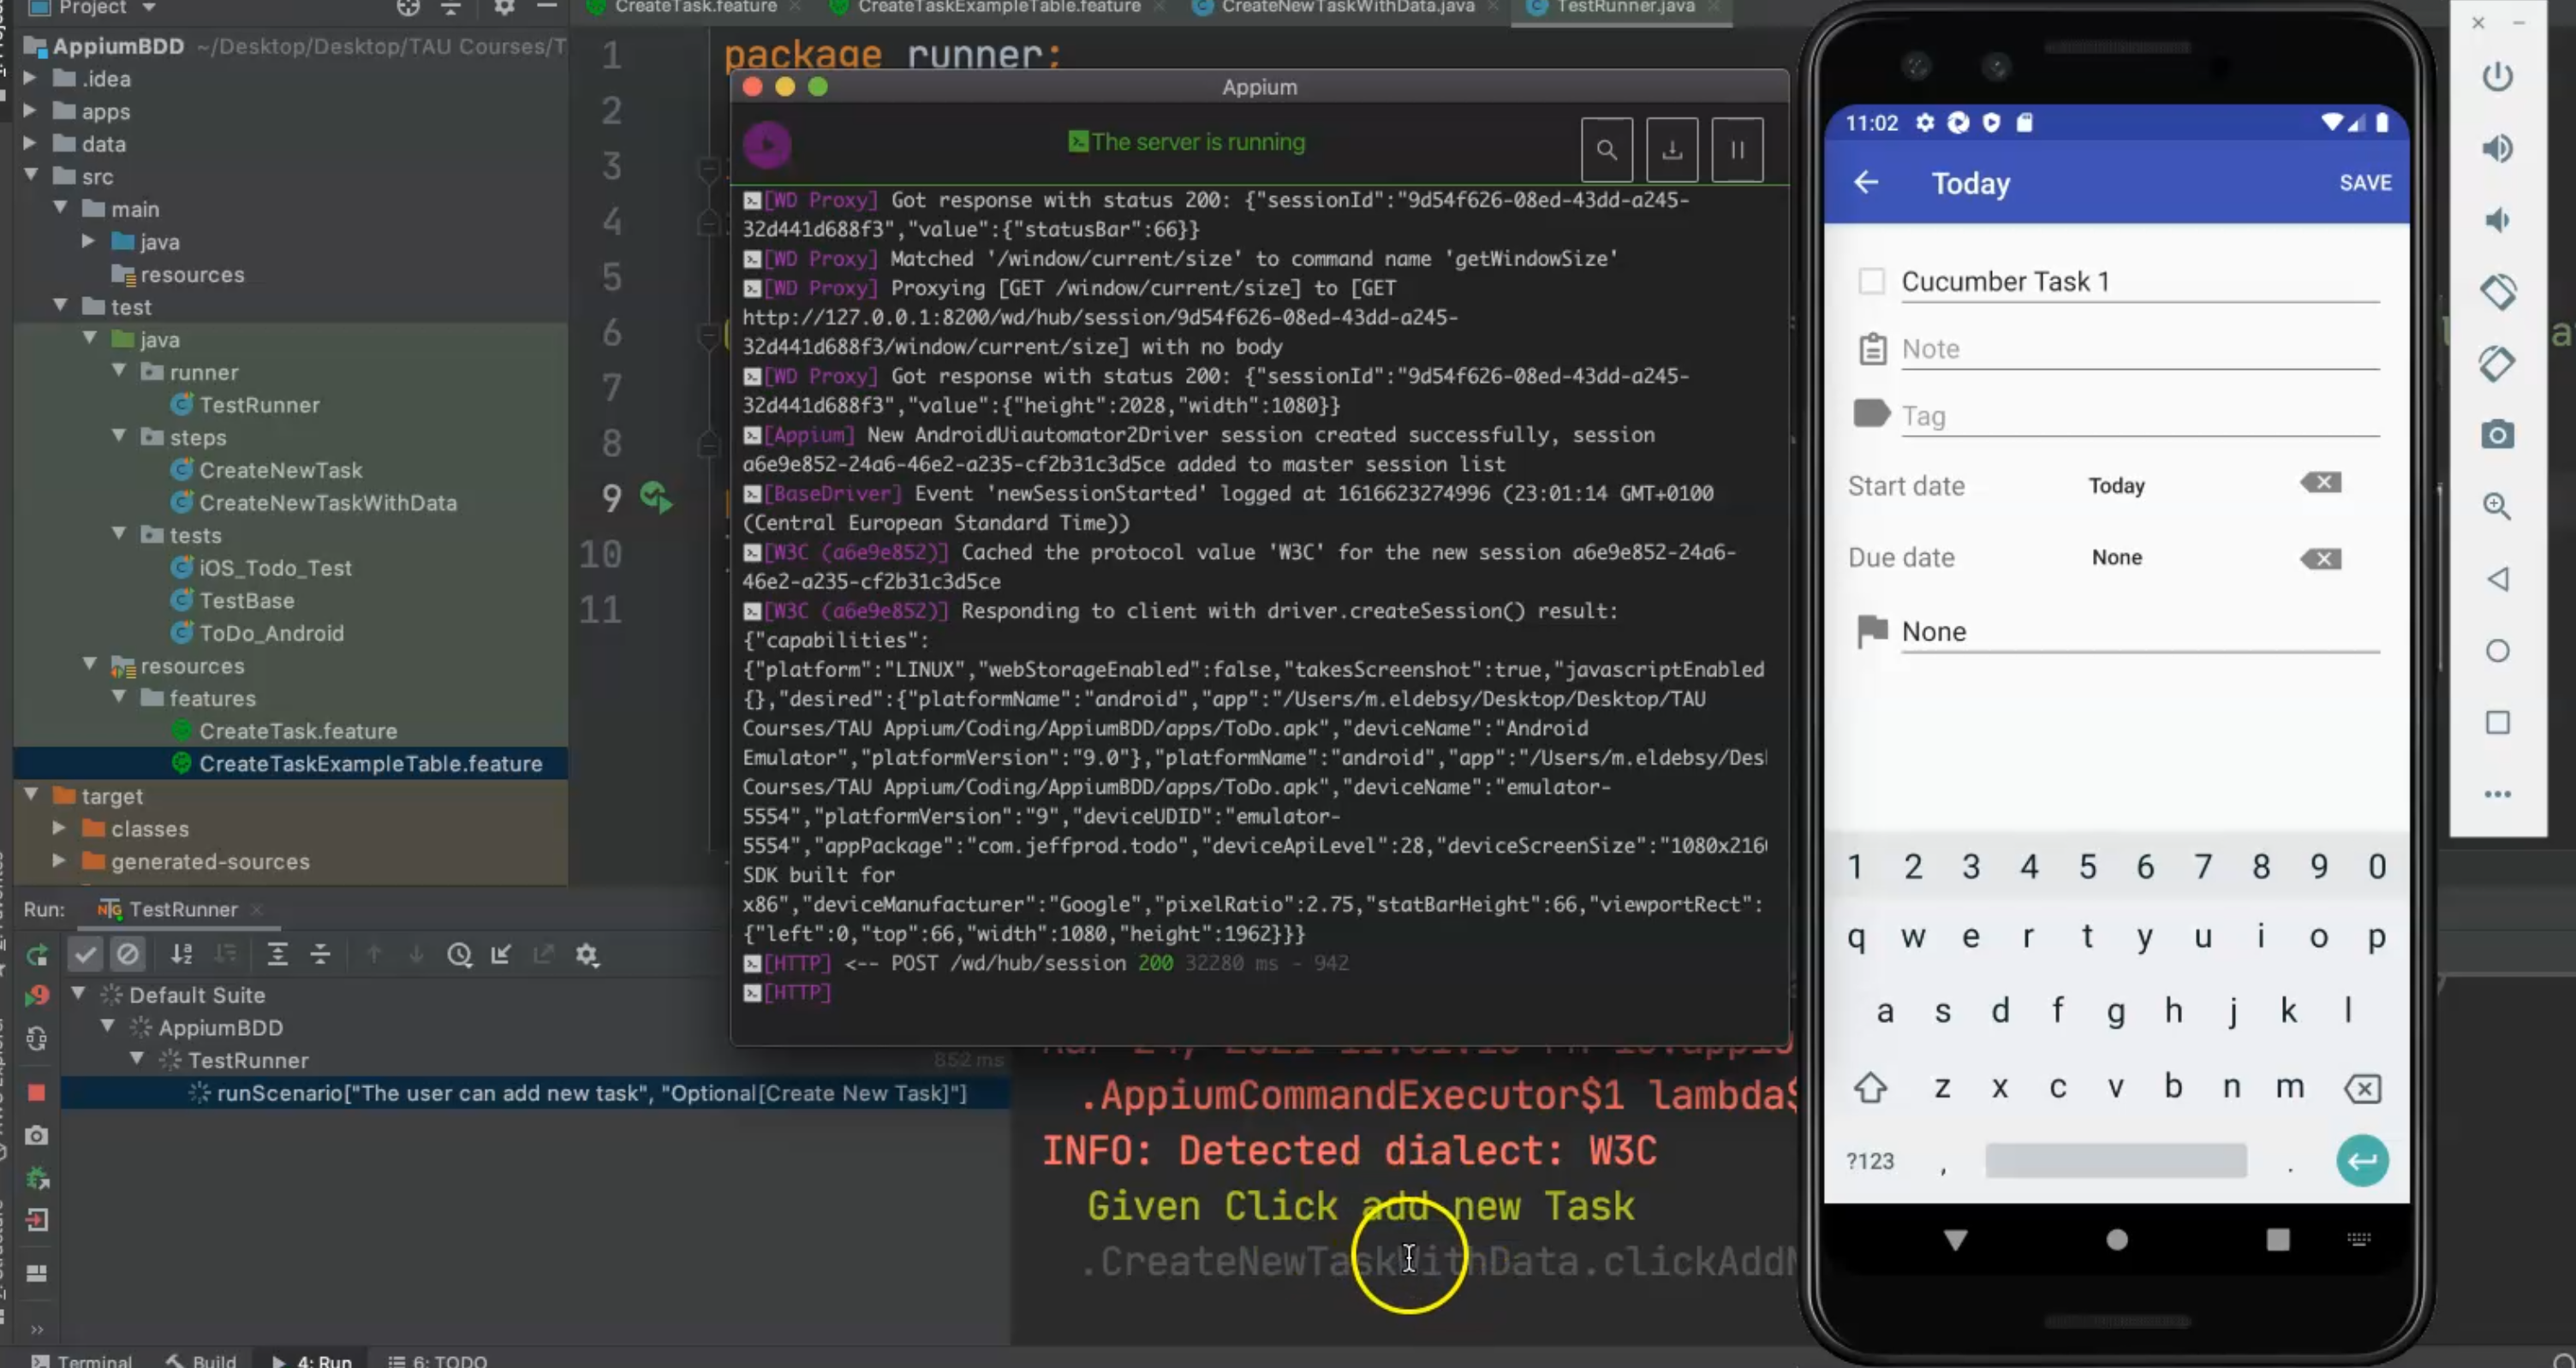Click the Appium log search icon
The width and height of the screenshot is (2576, 1368).
coord(1606,150)
